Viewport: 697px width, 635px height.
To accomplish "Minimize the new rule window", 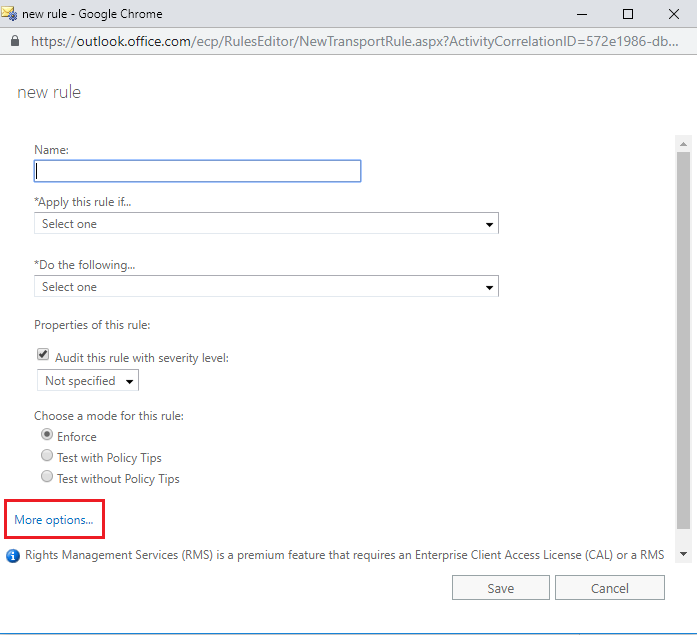I will [581, 14].
